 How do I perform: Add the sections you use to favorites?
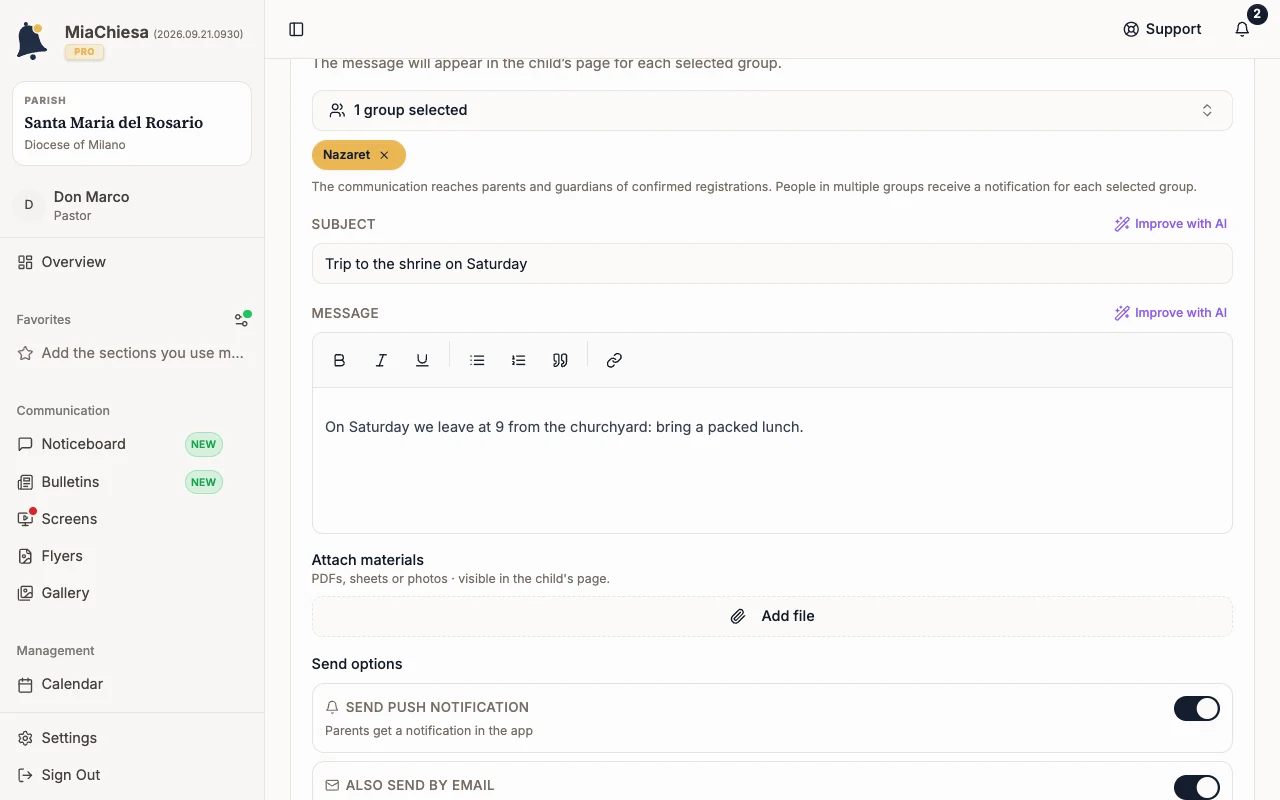point(132,353)
